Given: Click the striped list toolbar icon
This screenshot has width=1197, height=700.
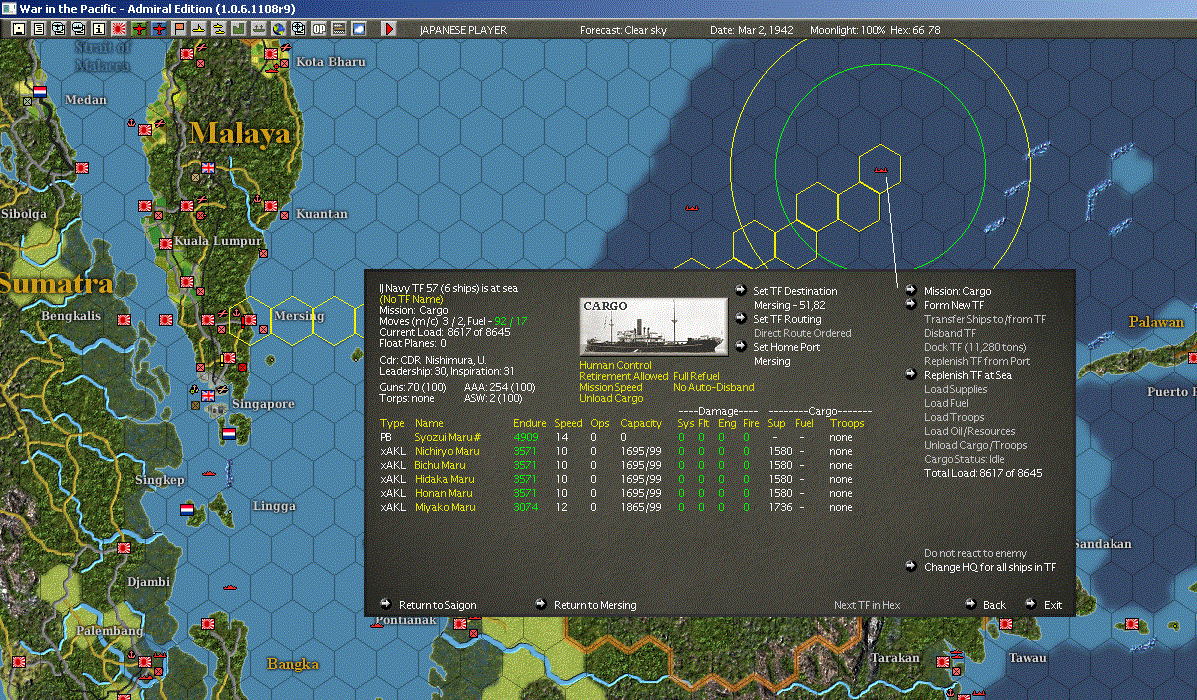Looking at the screenshot, I should tap(338, 29).
